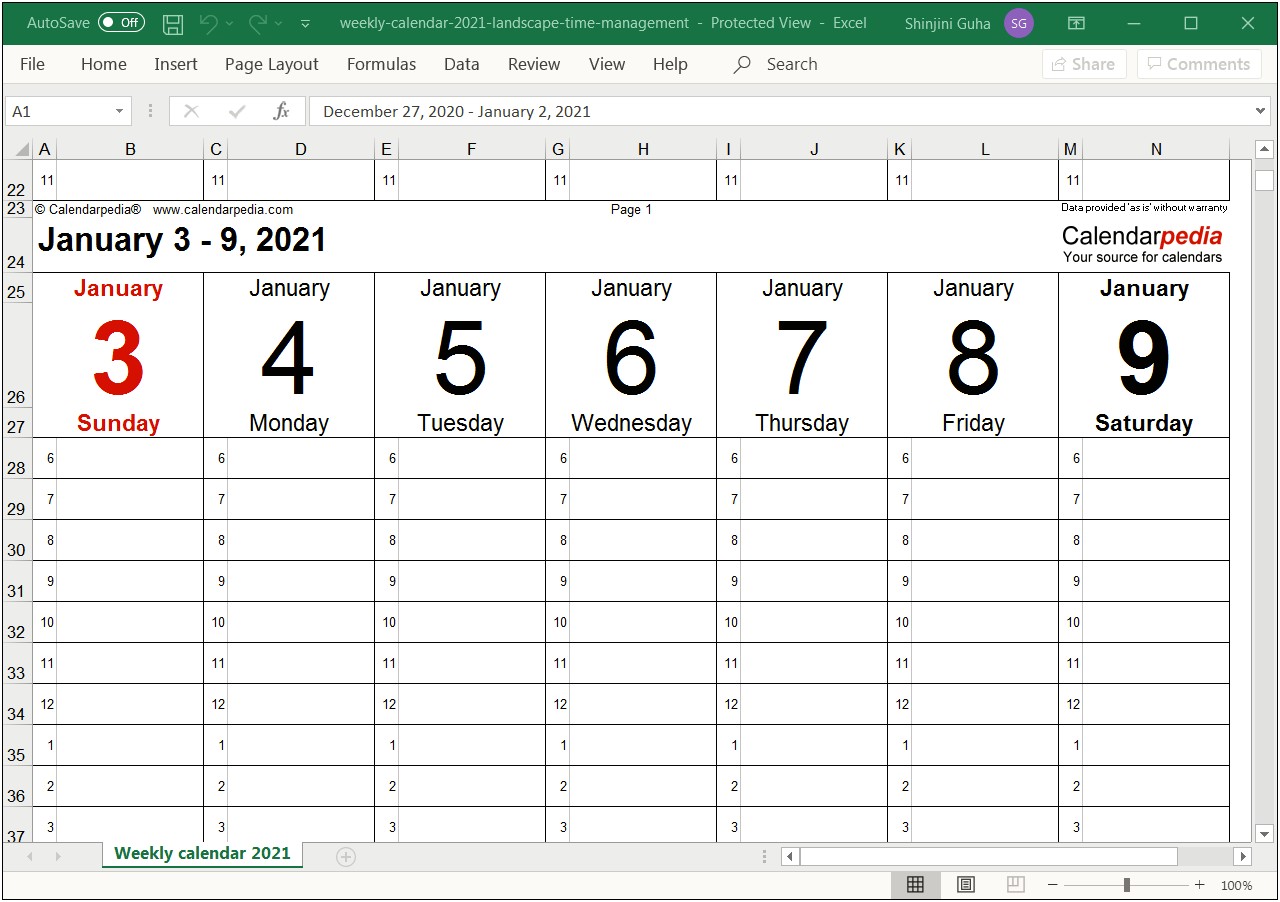Click previous sheet navigation arrow
1280x902 pixels.
coord(30,857)
